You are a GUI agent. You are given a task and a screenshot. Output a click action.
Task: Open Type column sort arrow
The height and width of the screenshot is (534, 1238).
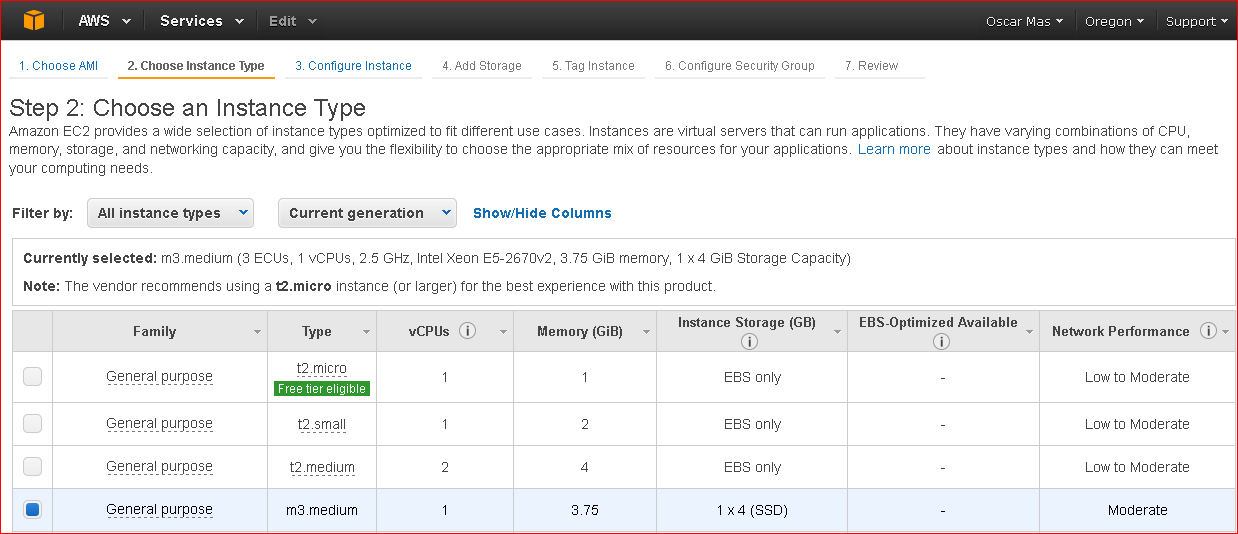click(x=367, y=332)
